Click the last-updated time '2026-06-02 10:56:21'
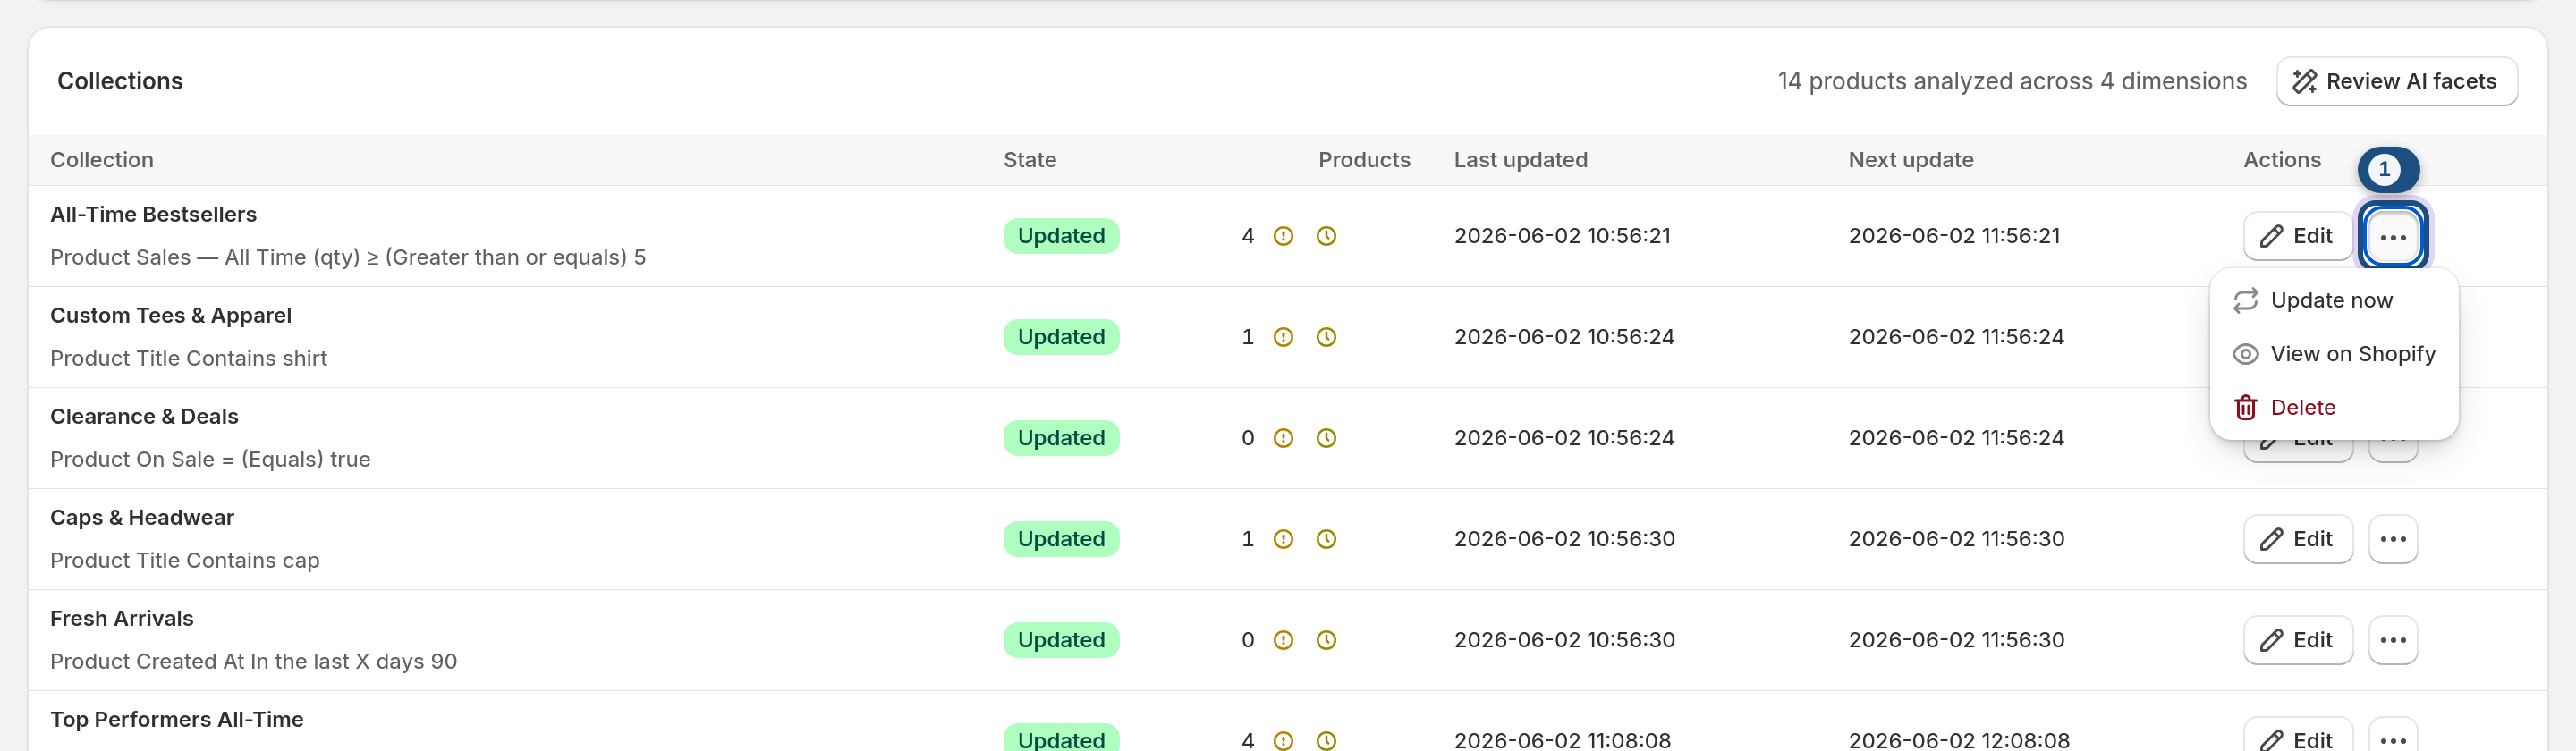The image size is (2576, 751). pos(1562,236)
